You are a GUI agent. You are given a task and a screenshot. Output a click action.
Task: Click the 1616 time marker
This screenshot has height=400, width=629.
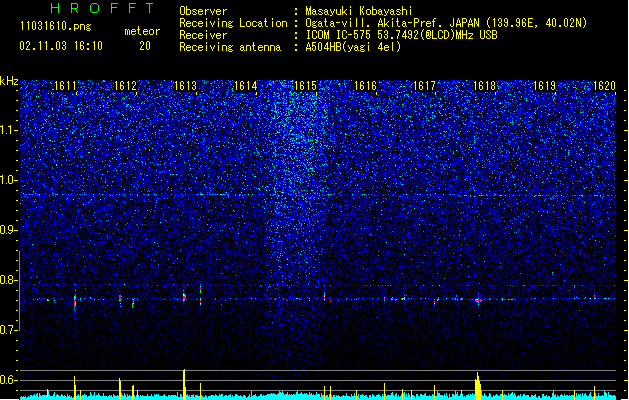[365, 86]
